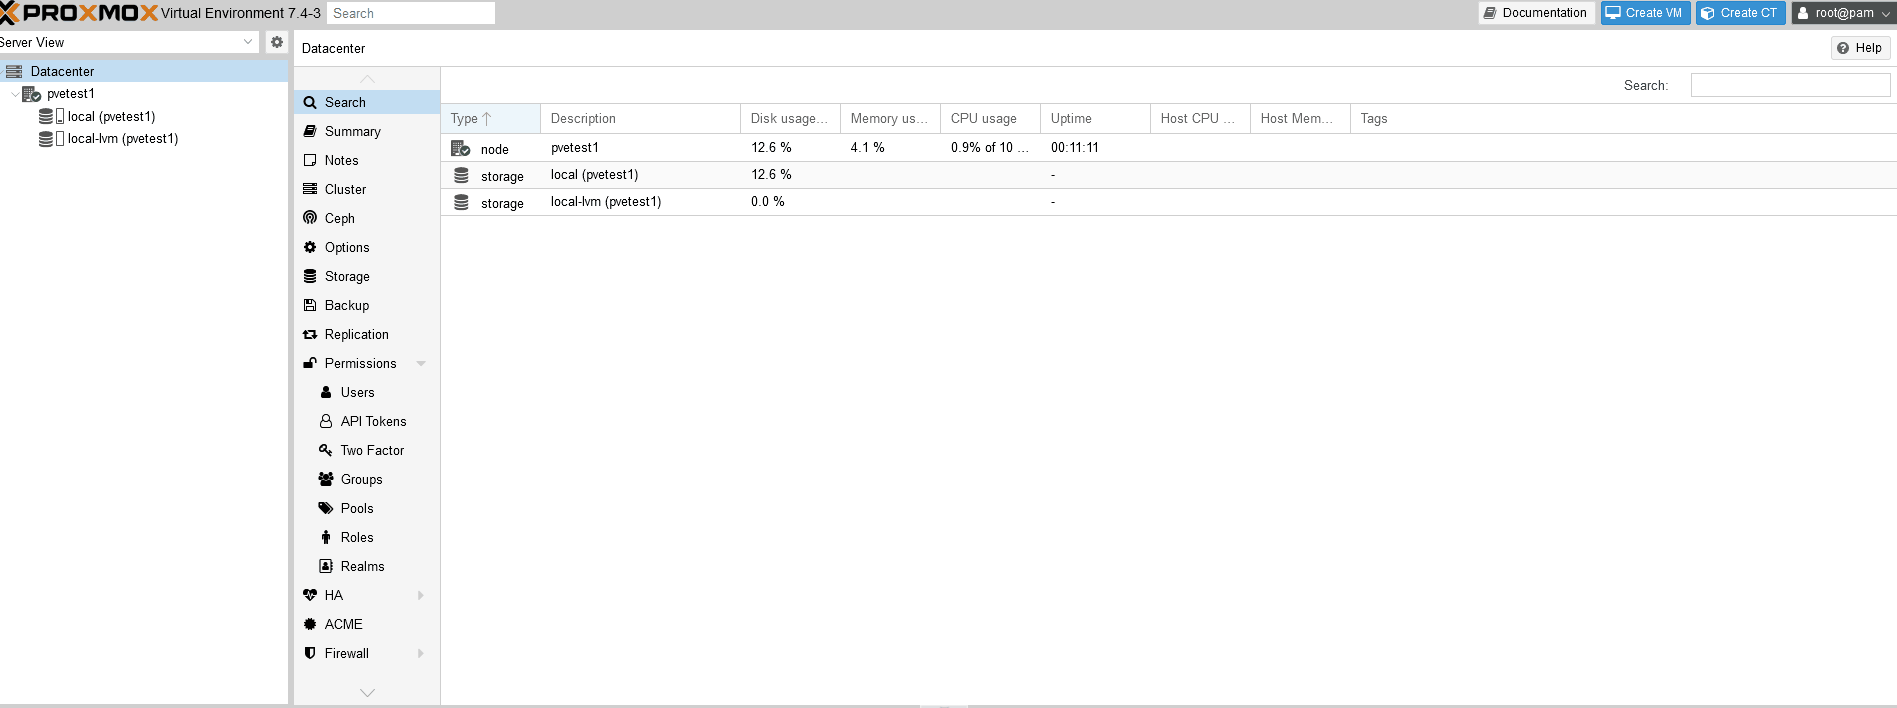Click the Proxmox logo
Viewport: 1897px width, 708px height.
point(79,13)
